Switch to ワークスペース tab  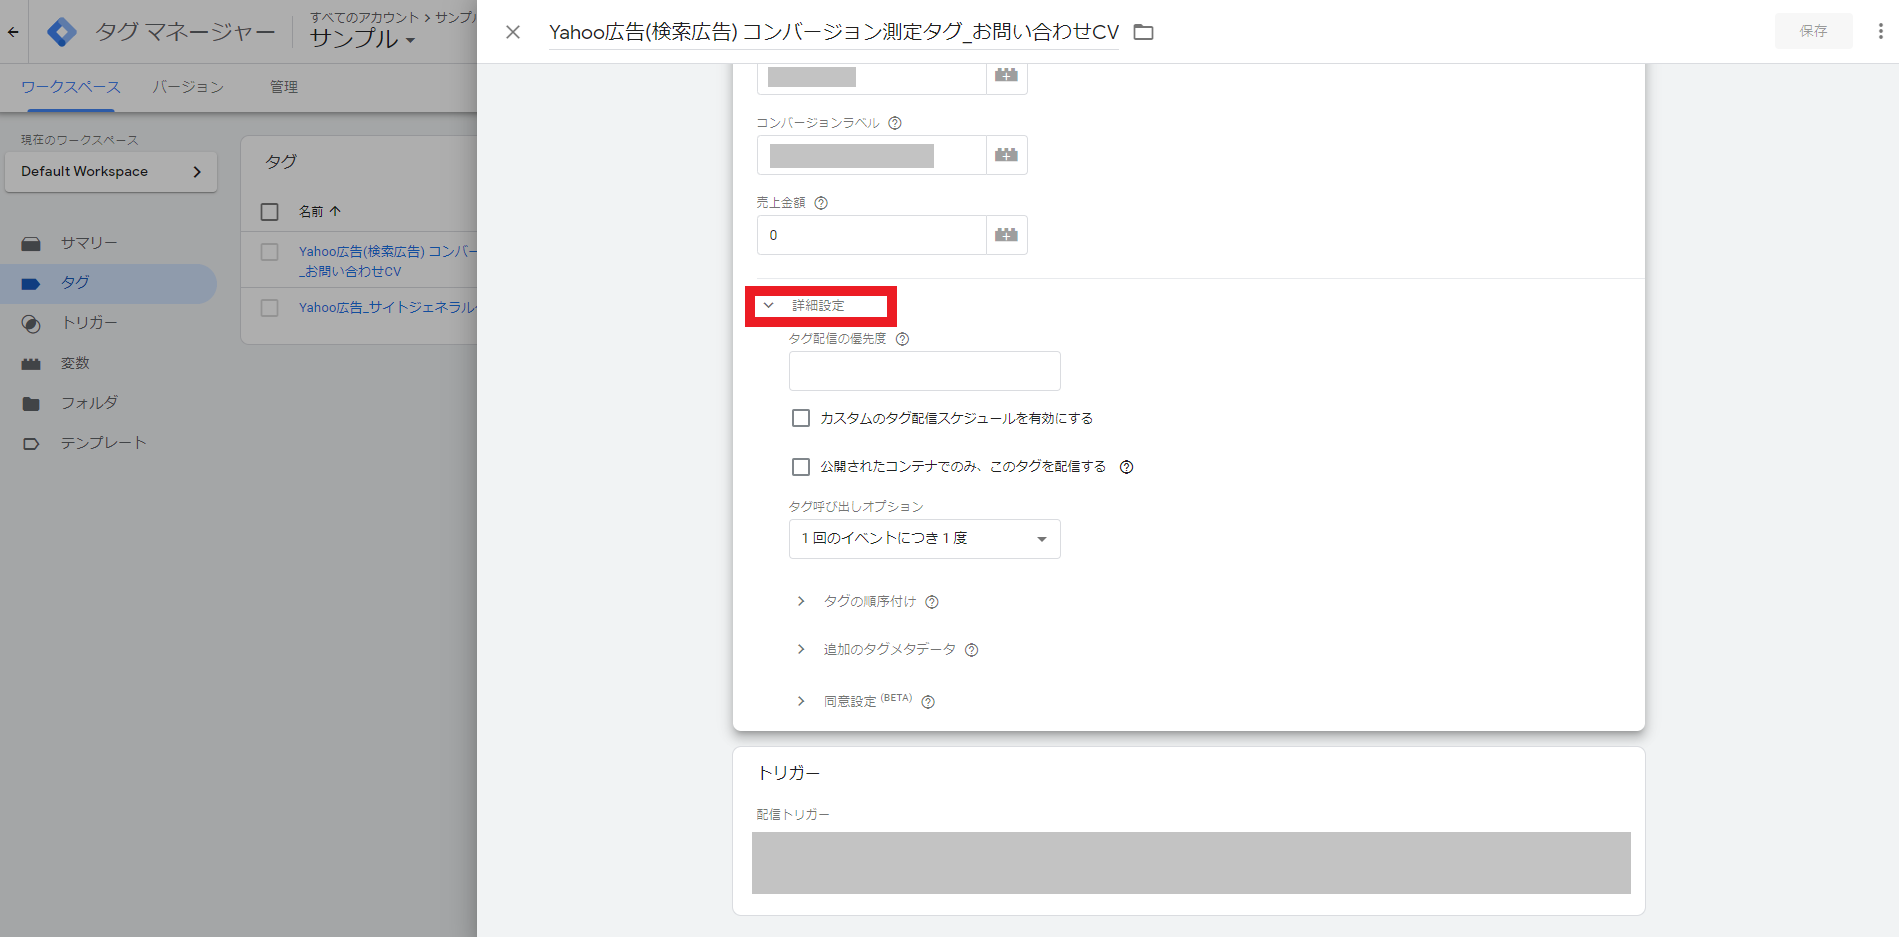point(70,87)
